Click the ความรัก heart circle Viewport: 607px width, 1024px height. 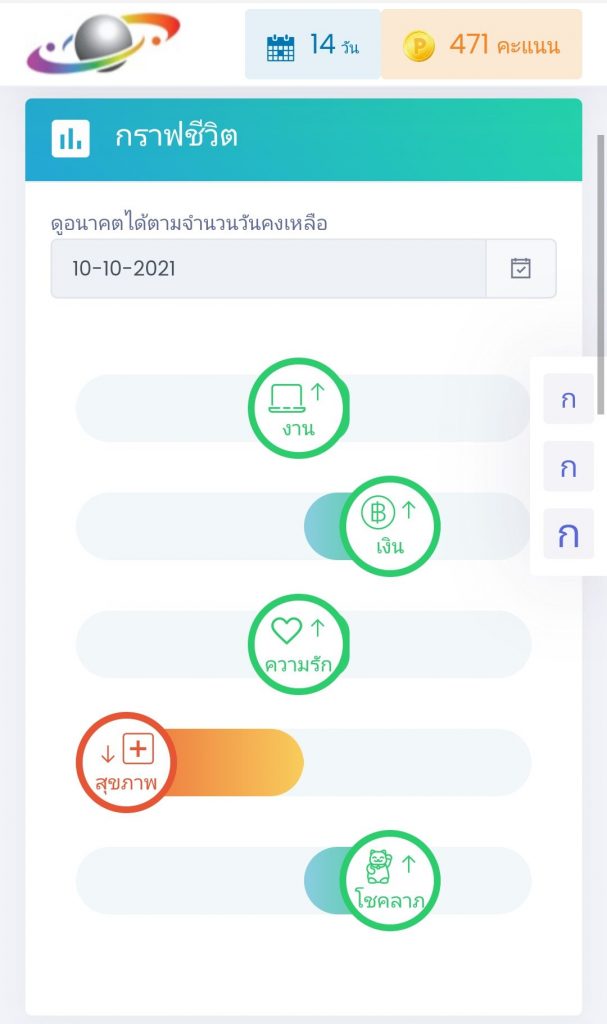(297, 644)
